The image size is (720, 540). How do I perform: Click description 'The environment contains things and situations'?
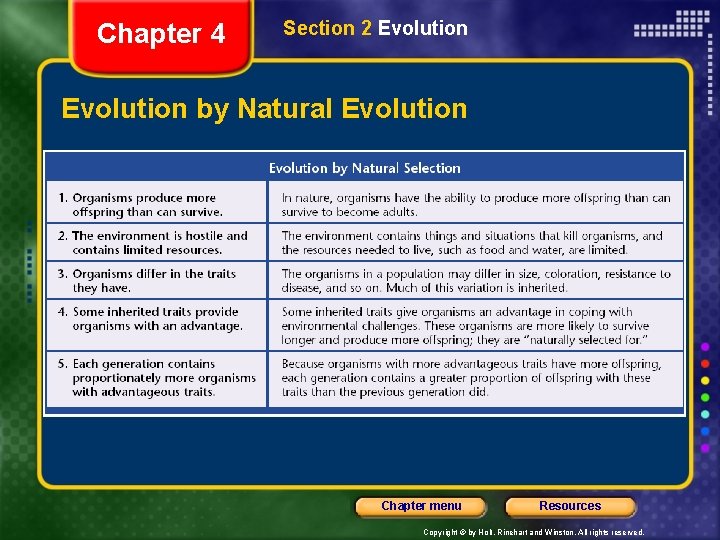click(476, 242)
